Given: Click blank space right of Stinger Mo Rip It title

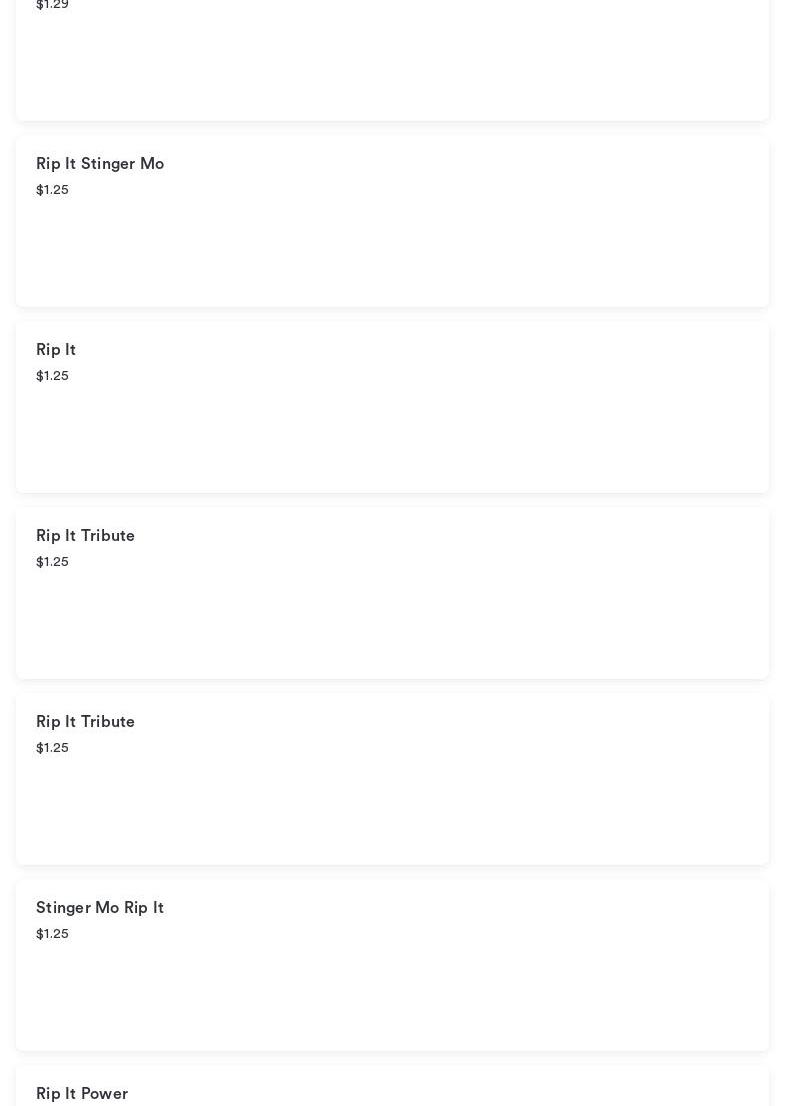Looking at the screenshot, I should pyautogui.click(x=450, y=908).
